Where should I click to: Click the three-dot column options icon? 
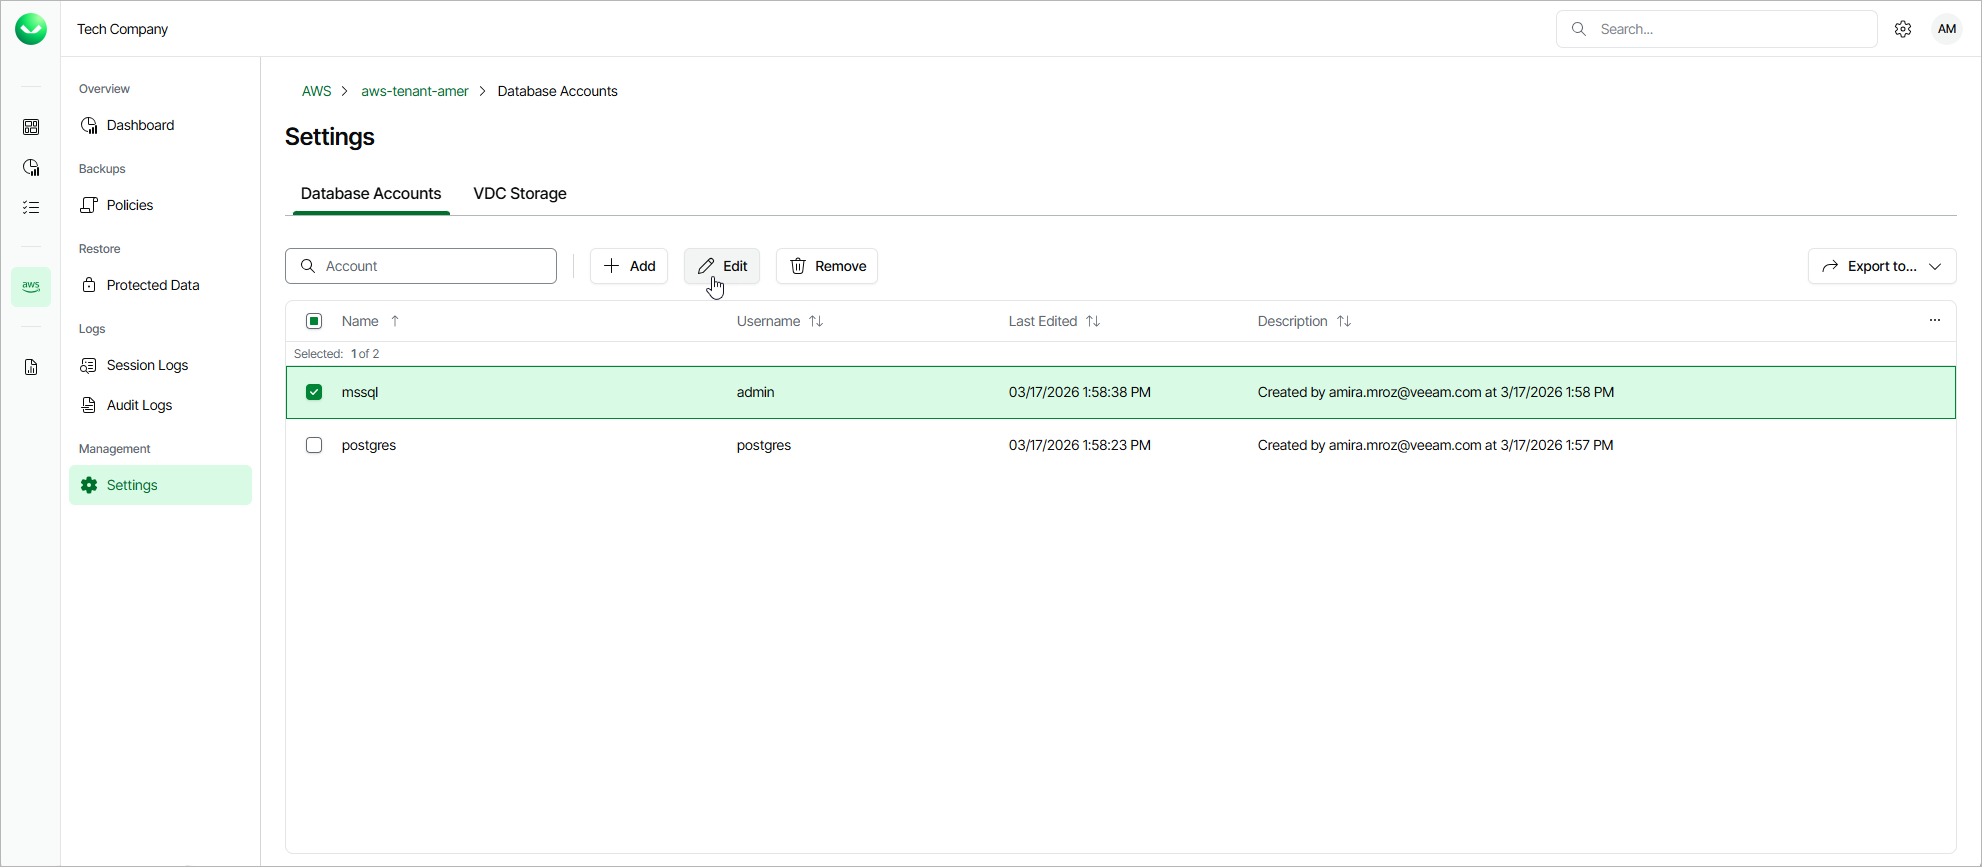(x=1935, y=321)
